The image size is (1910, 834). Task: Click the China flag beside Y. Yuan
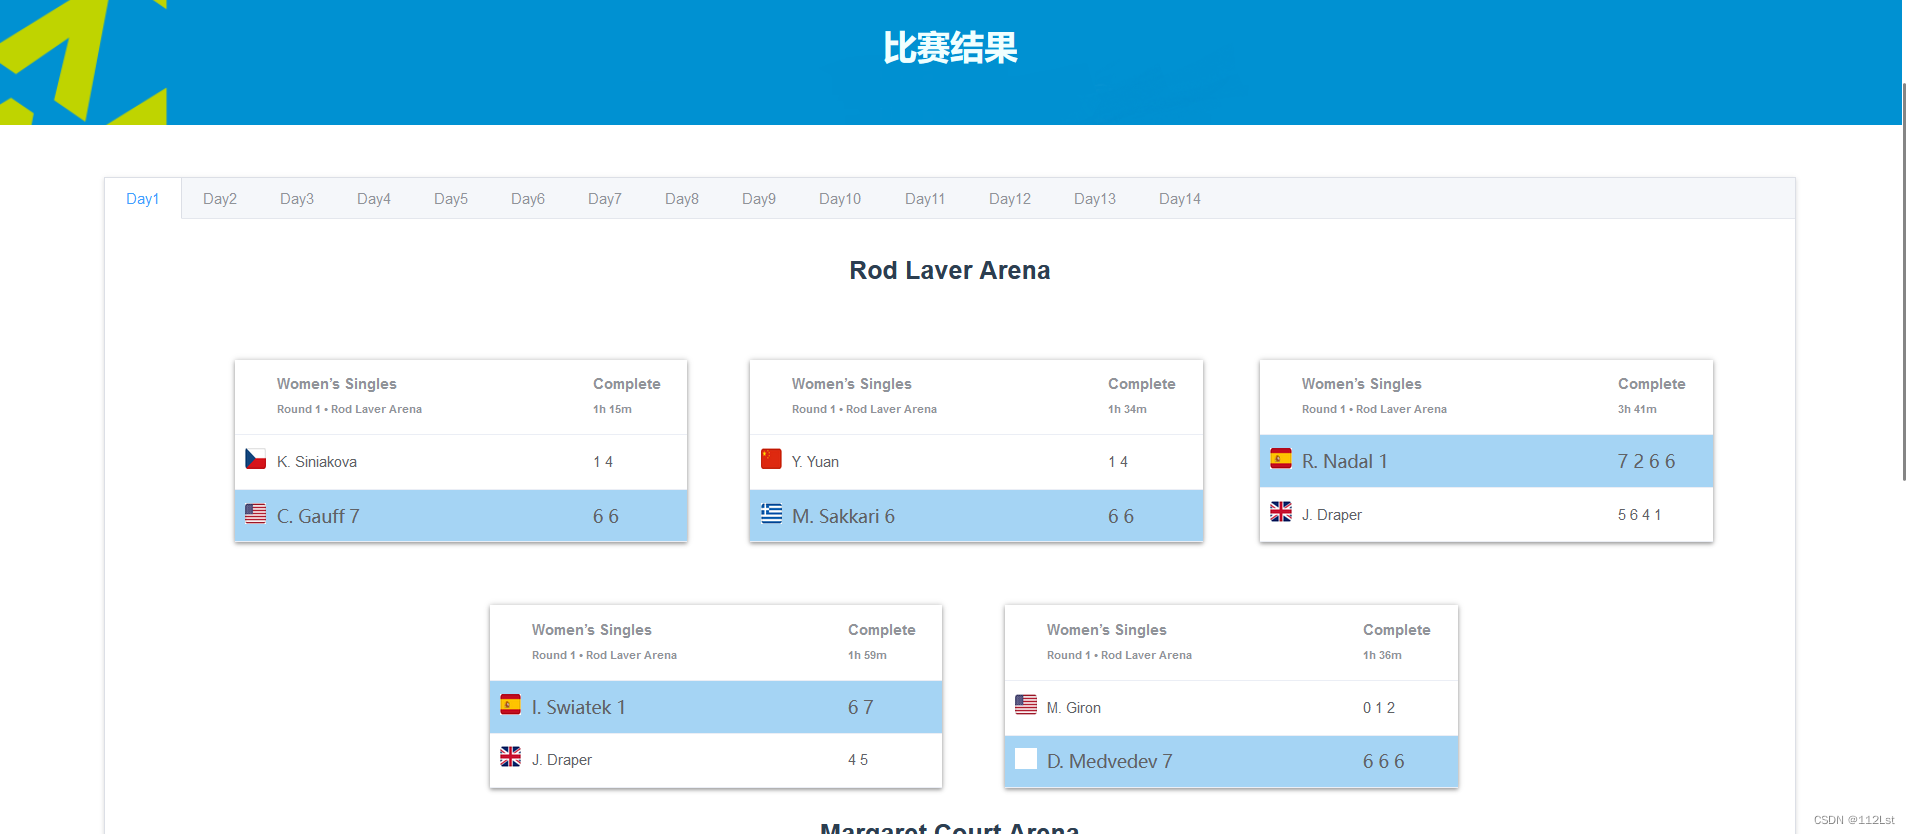click(x=771, y=459)
